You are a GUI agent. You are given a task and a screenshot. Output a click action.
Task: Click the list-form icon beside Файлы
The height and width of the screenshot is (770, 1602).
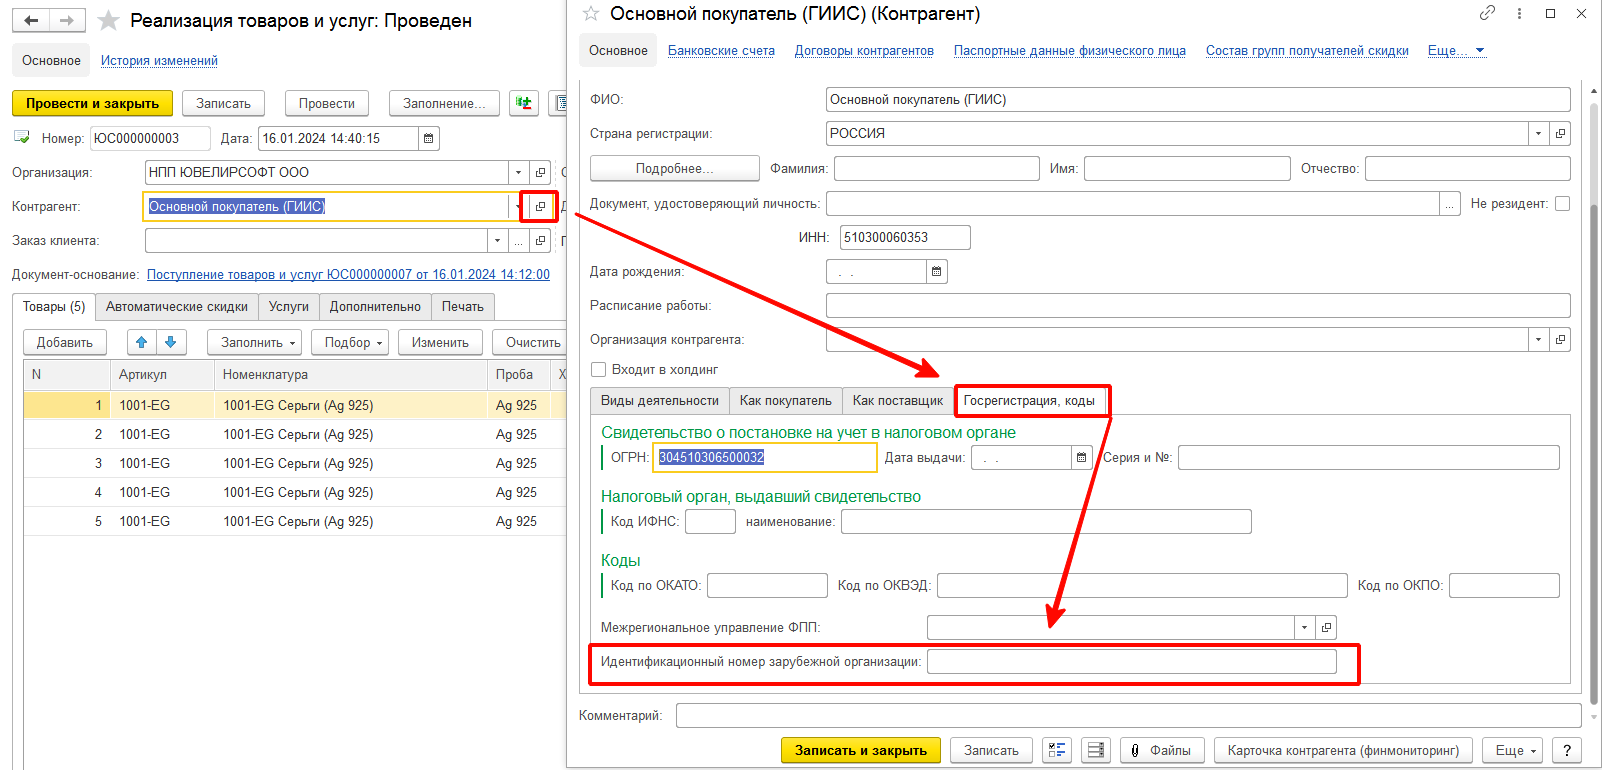point(1096,750)
